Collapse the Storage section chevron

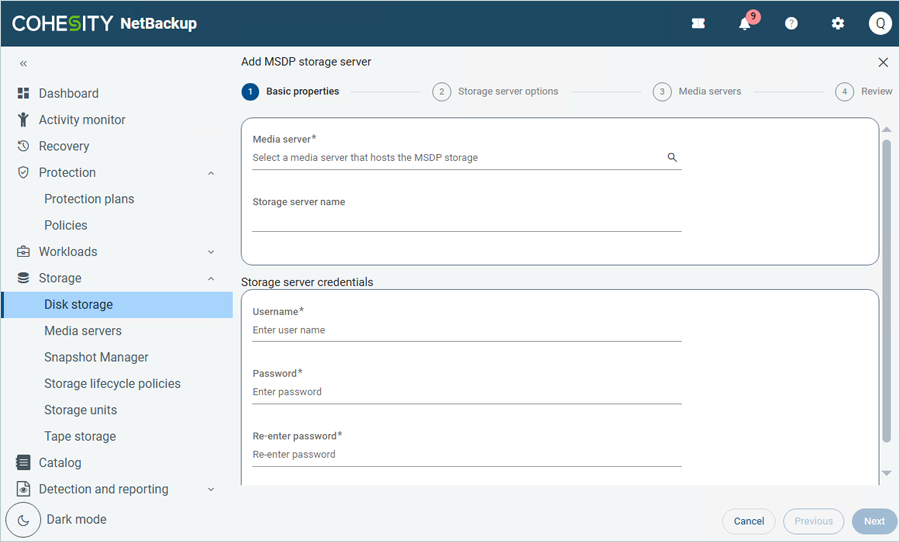pyautogui.click(x=211, y=279)
